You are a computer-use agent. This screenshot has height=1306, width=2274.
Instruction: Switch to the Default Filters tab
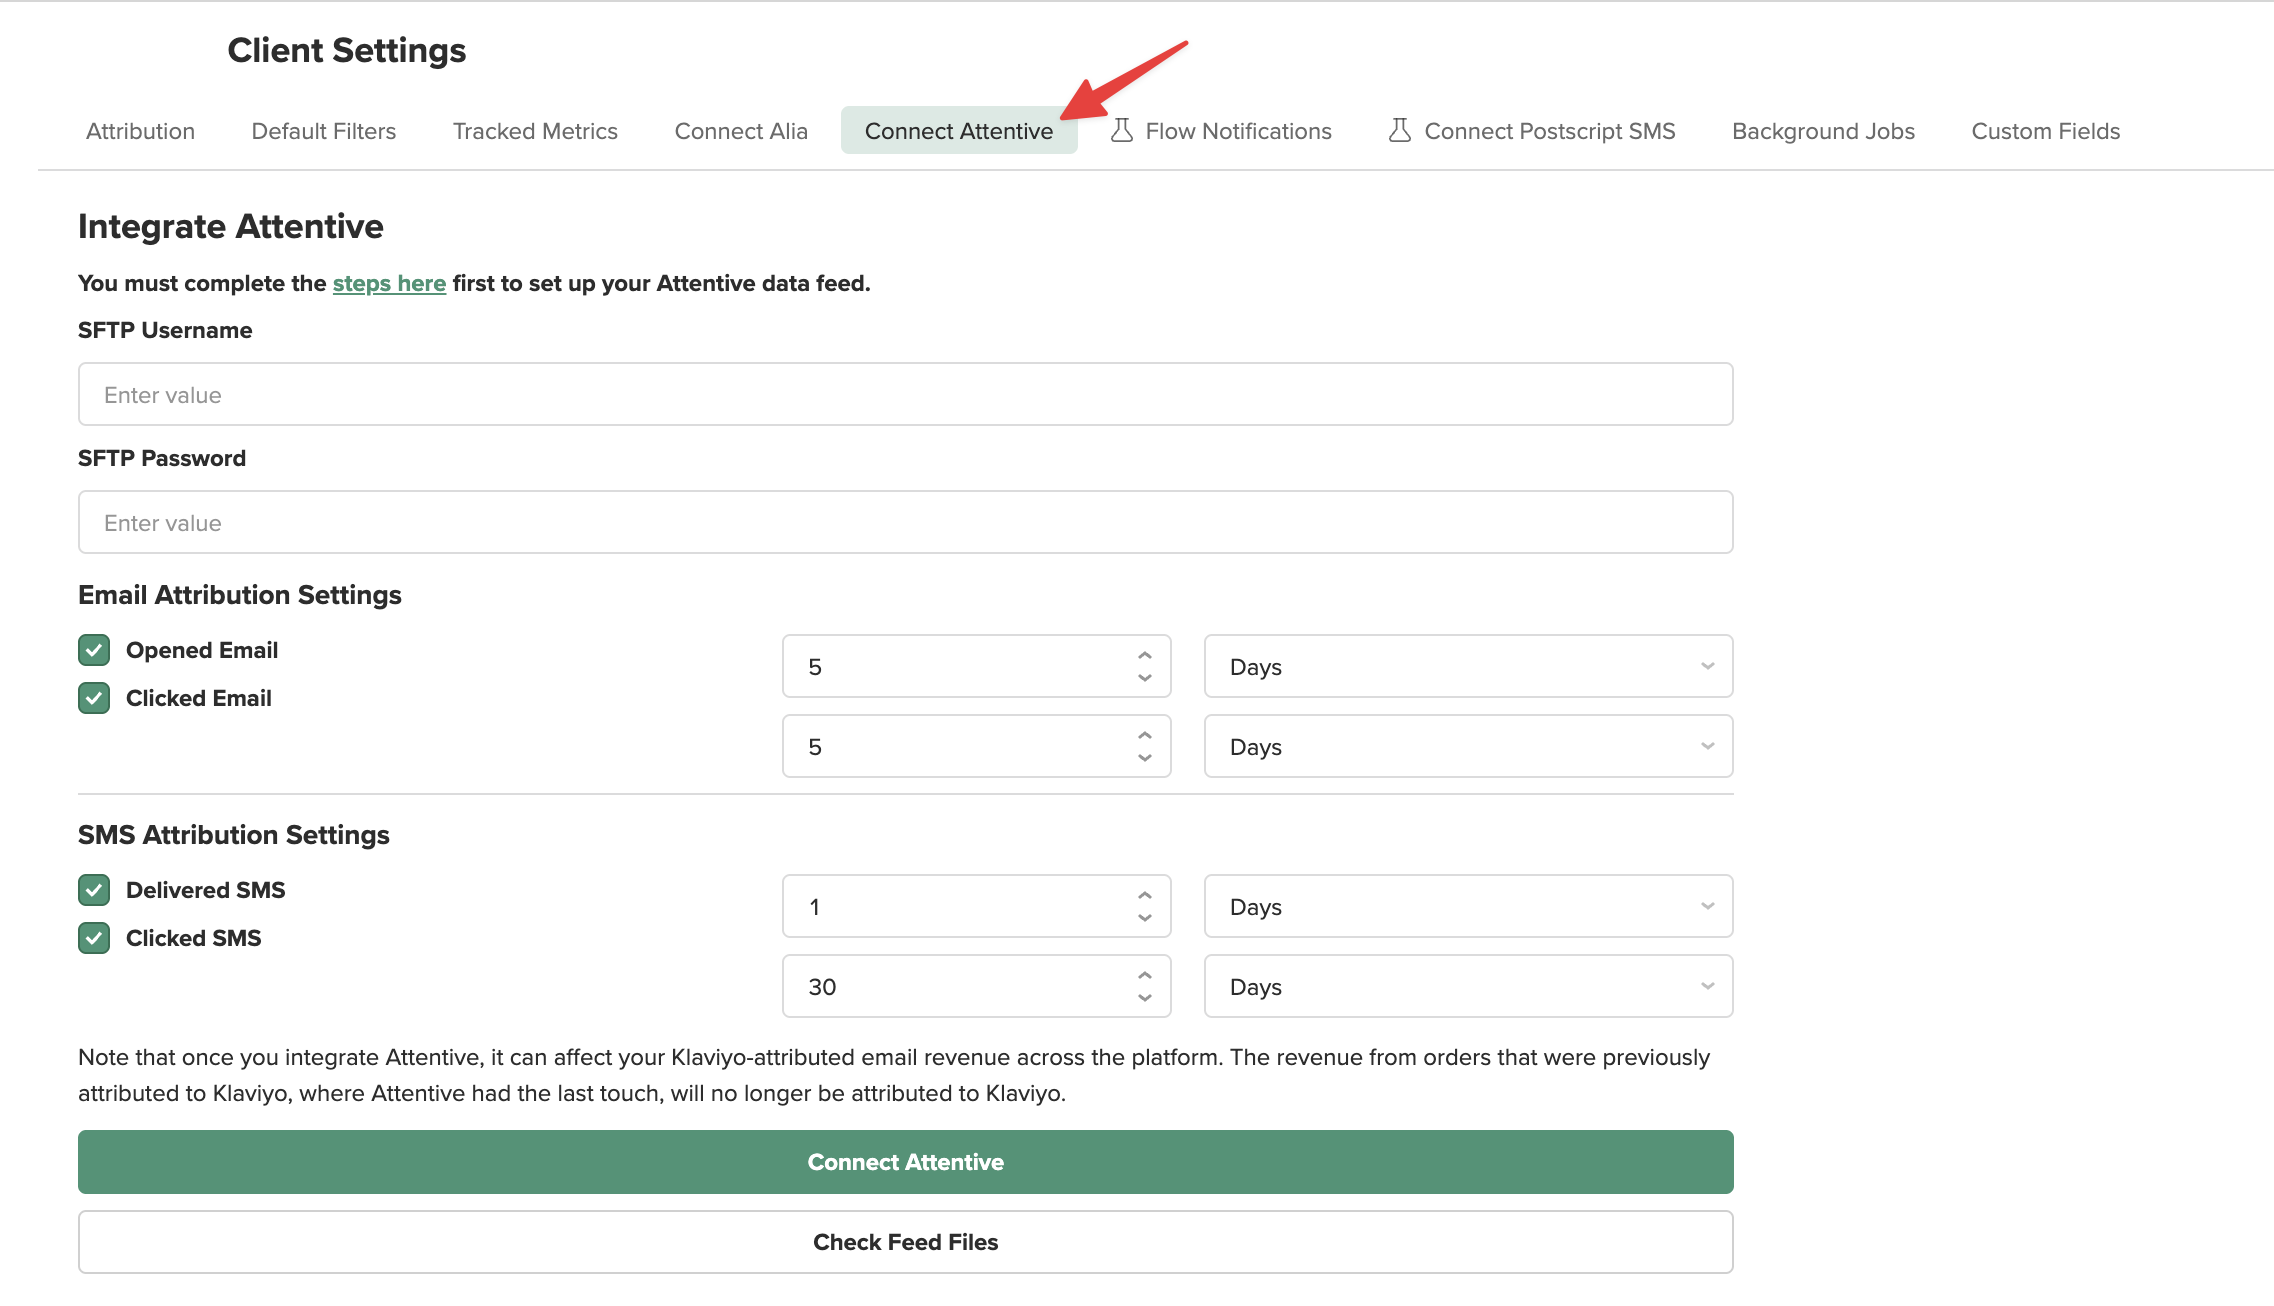click(324, 131)
